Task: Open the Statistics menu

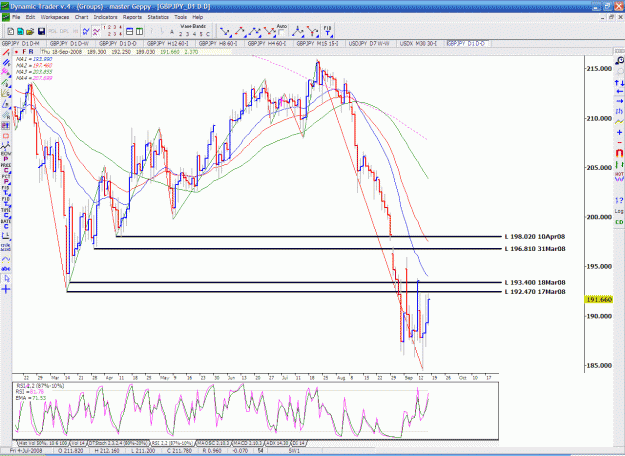Action: tap(158, 17)
